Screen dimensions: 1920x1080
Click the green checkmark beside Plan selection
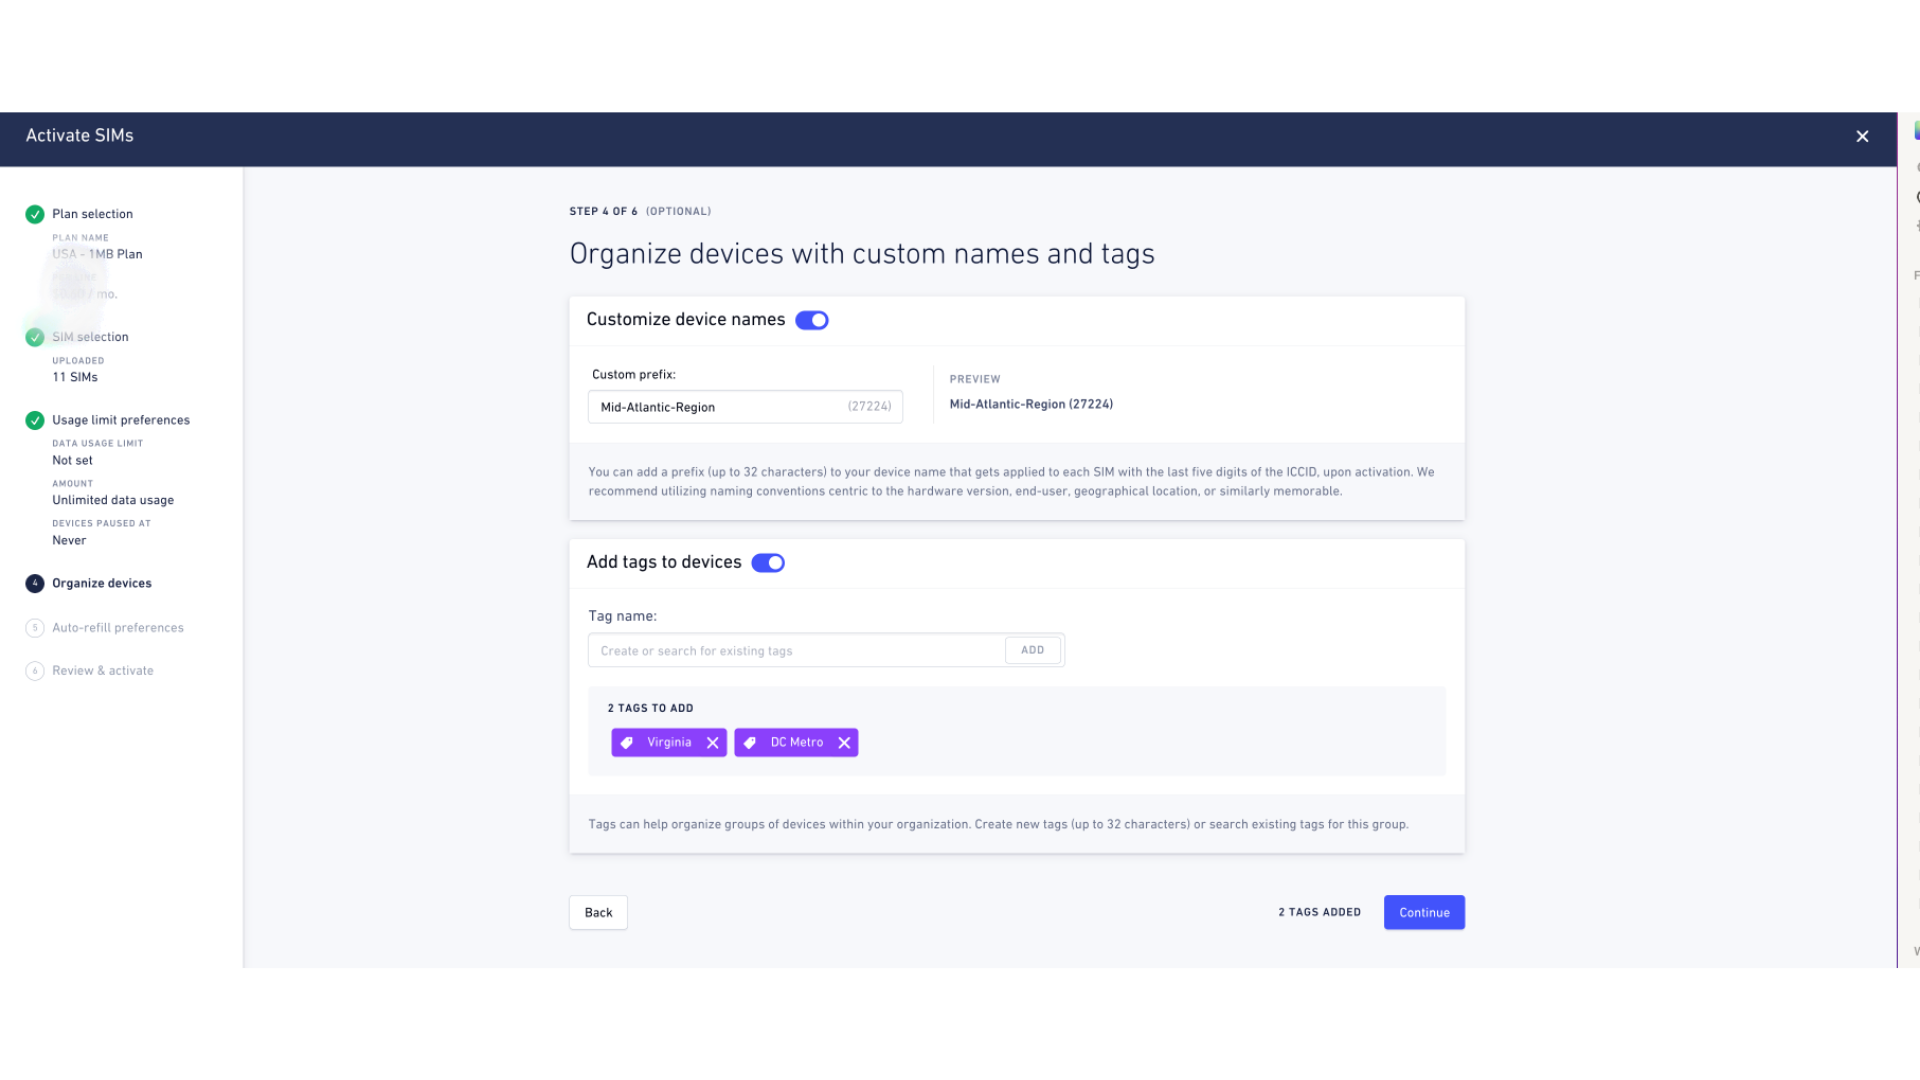pyautogui.click(x=35, y=214)
